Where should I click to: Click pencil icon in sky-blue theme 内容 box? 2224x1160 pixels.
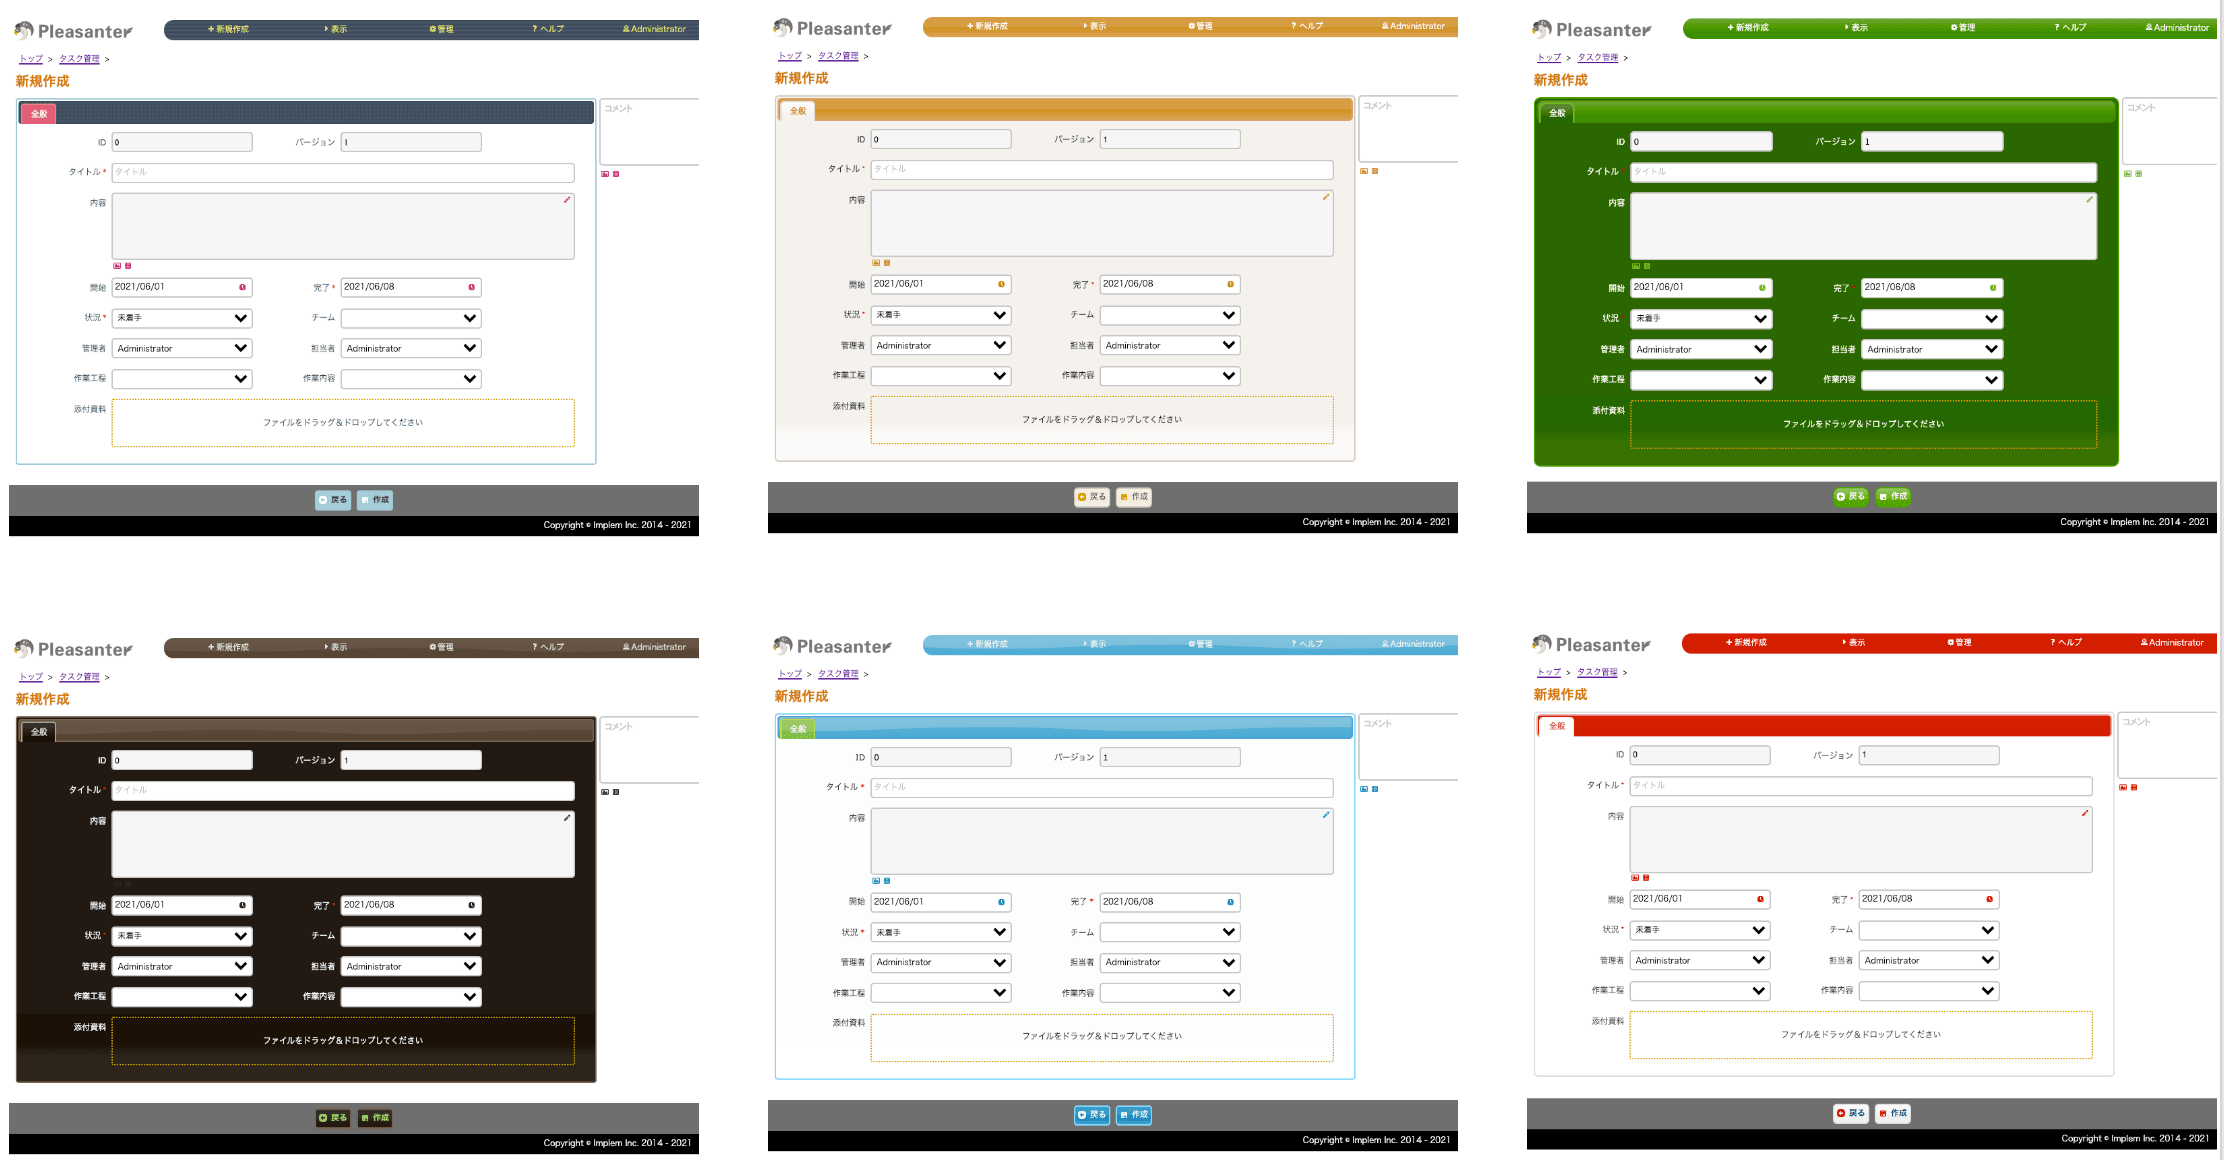pos(1326,815)
